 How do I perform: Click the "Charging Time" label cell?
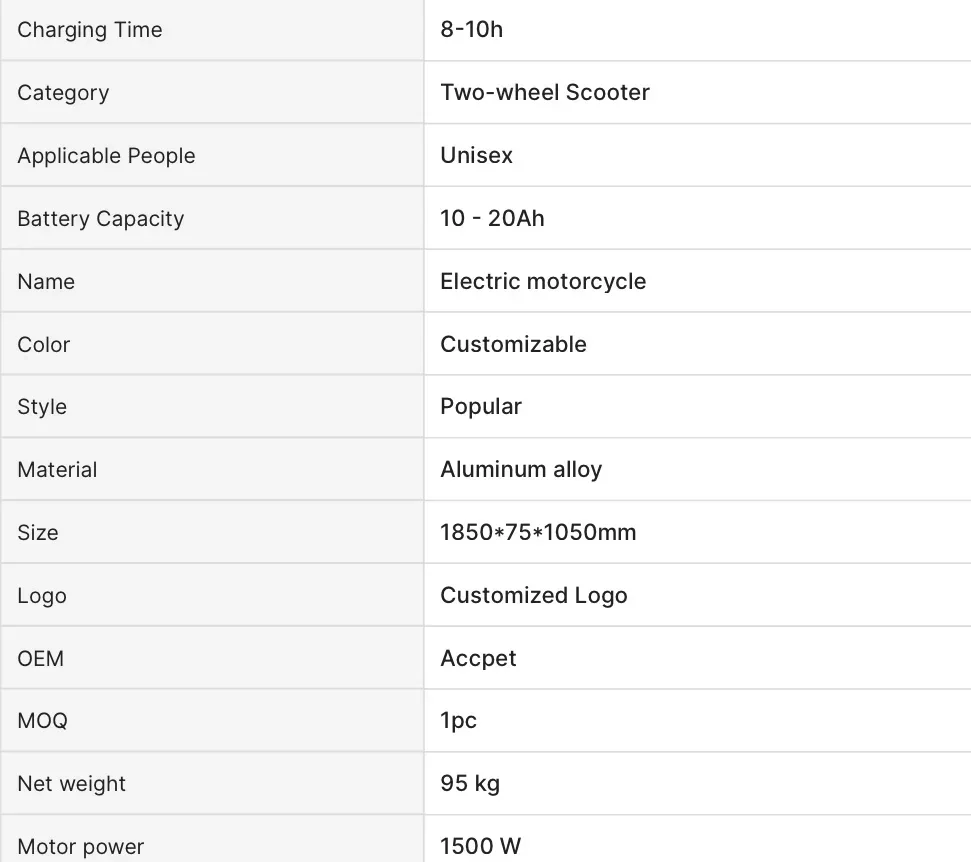(90, 30)
